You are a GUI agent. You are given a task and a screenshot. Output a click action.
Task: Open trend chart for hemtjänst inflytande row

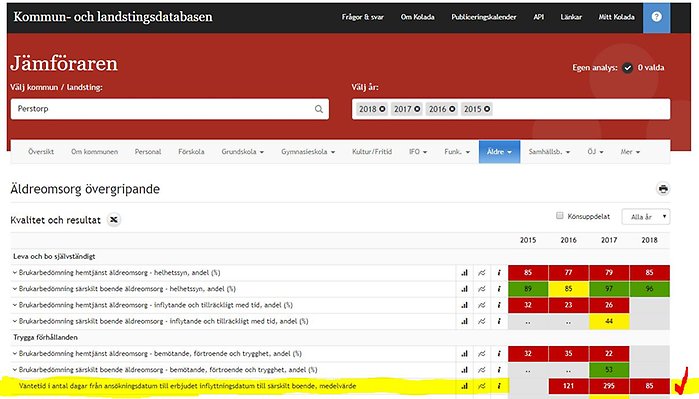(482, 305)
